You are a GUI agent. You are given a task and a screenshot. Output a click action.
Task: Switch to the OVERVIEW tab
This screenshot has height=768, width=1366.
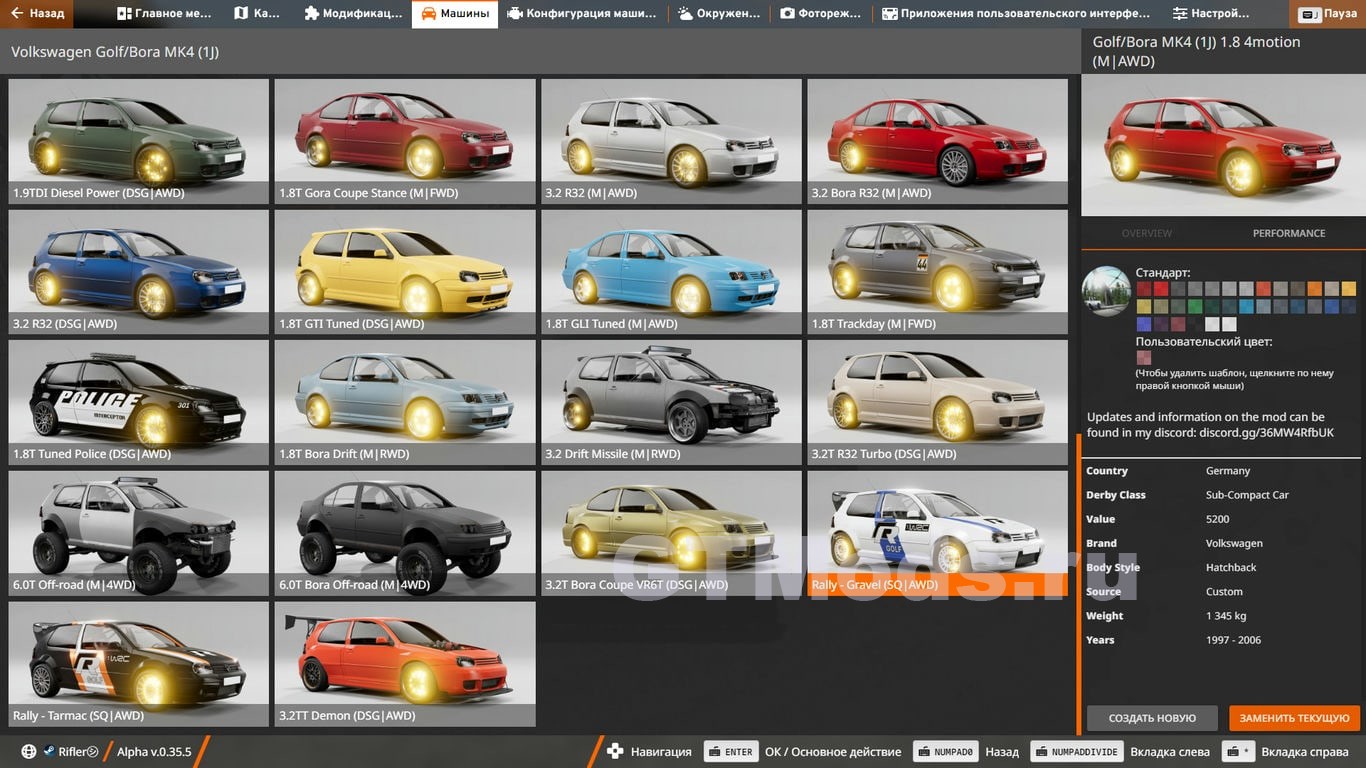1146,233
